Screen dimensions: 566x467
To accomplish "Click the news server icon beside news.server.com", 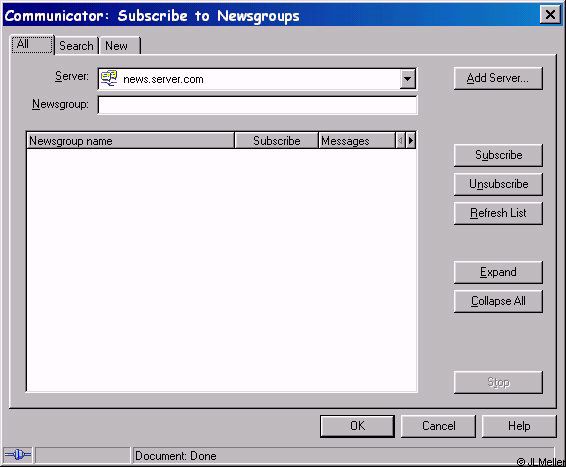I will click(109, 78).
